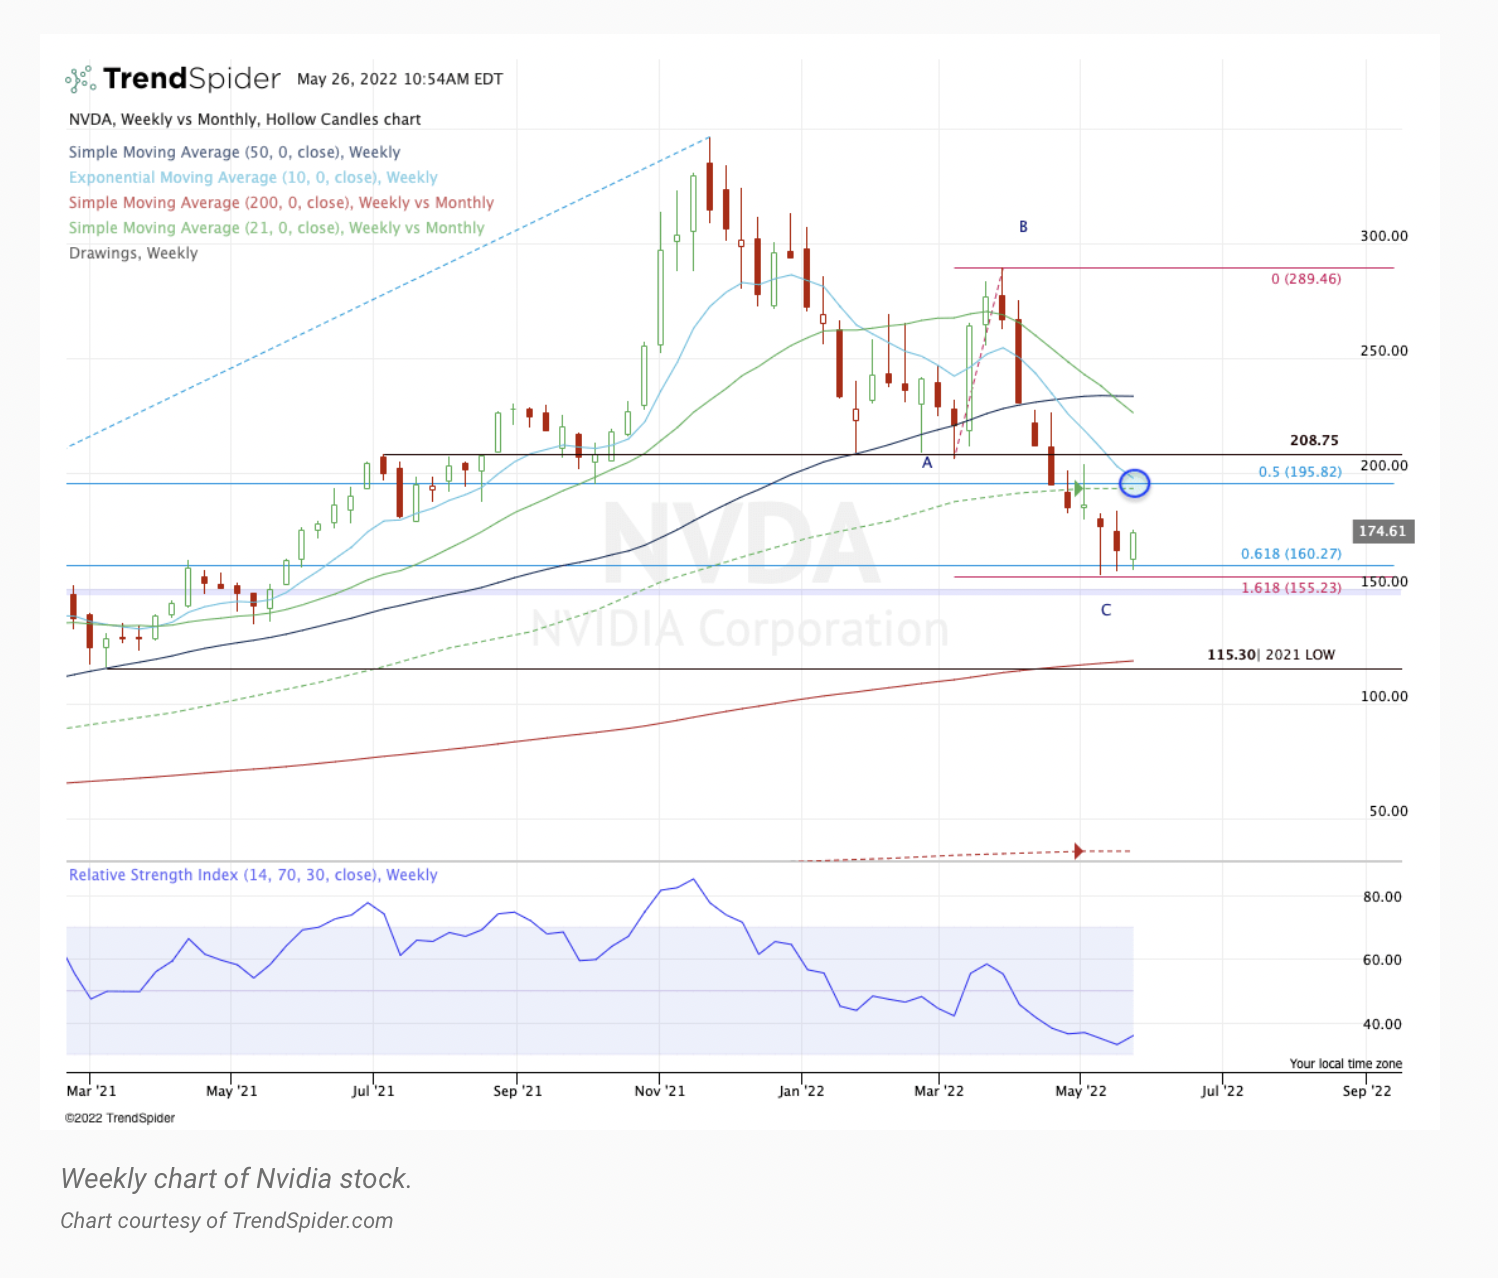Click the '0.5 (195.82)' Fibonacci label

1300,472
